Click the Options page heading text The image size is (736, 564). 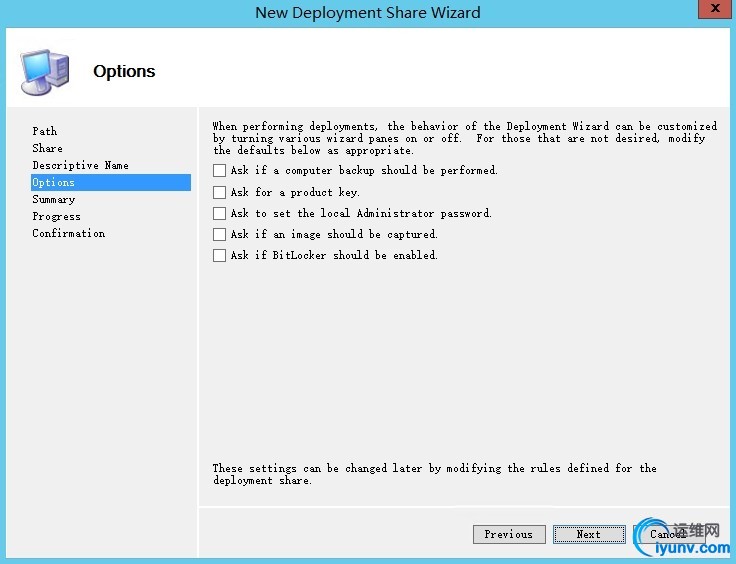[x=124, y=71]
